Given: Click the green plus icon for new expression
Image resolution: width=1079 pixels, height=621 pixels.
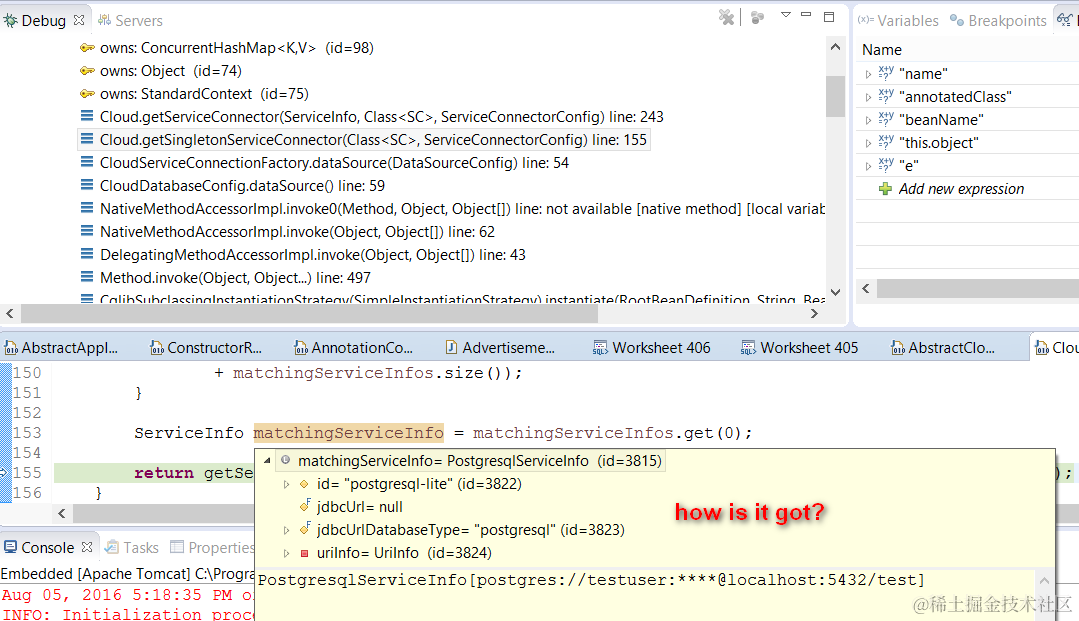Looking at the screenshot, I should tap(886, 189).
